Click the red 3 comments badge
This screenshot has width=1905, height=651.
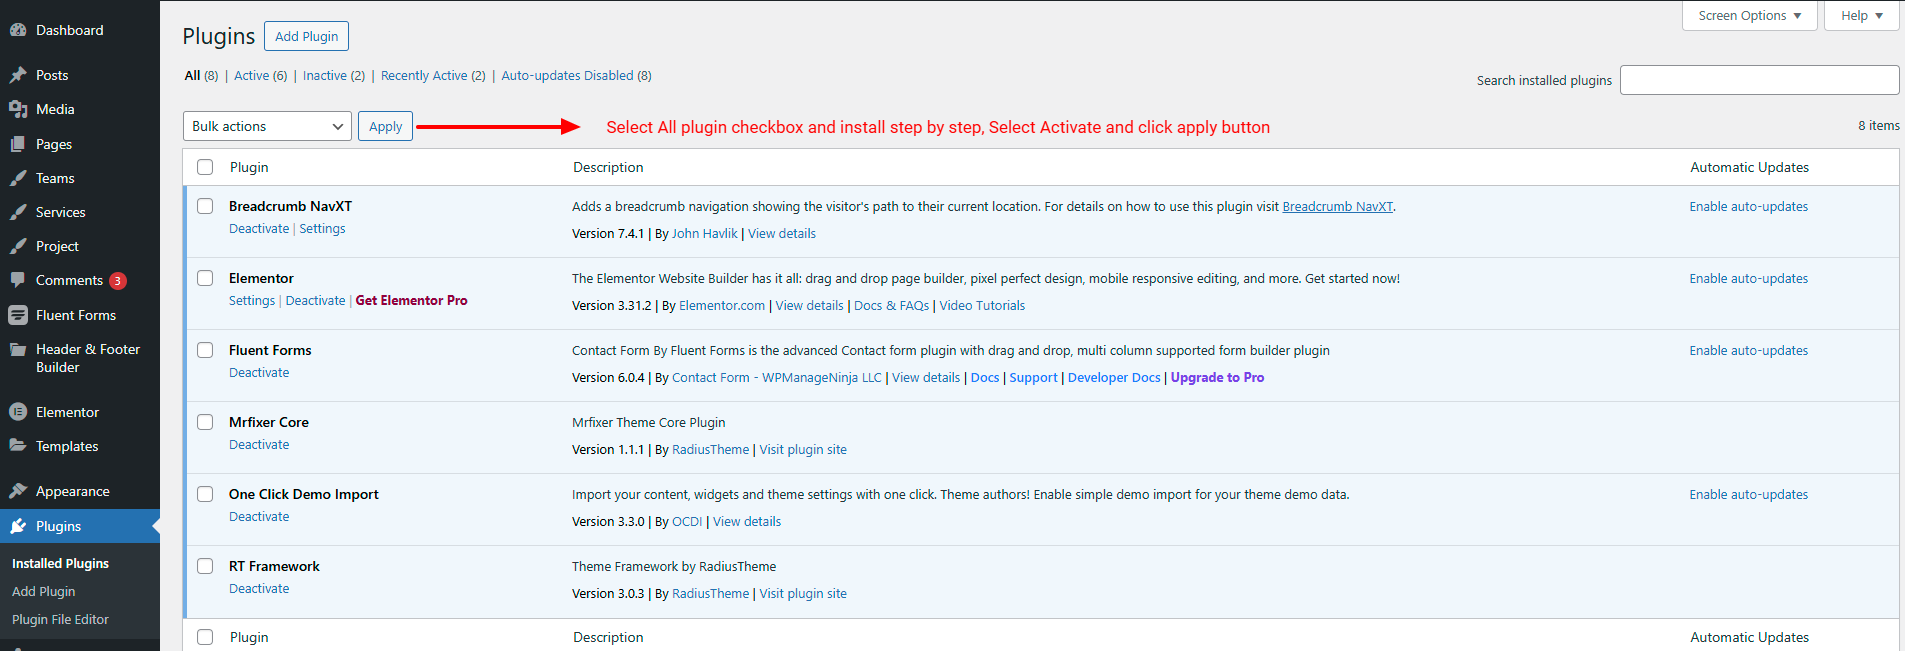118,281
